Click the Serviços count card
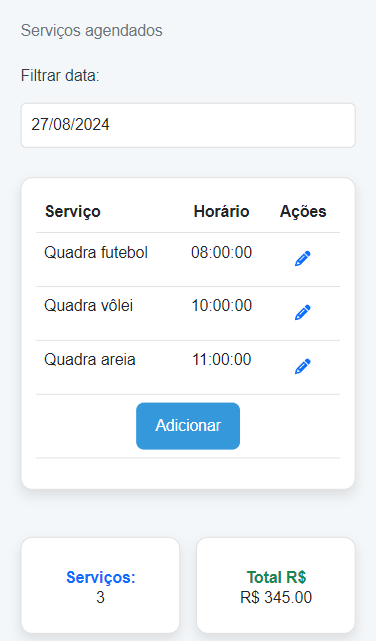 click(x=101, y=585)
